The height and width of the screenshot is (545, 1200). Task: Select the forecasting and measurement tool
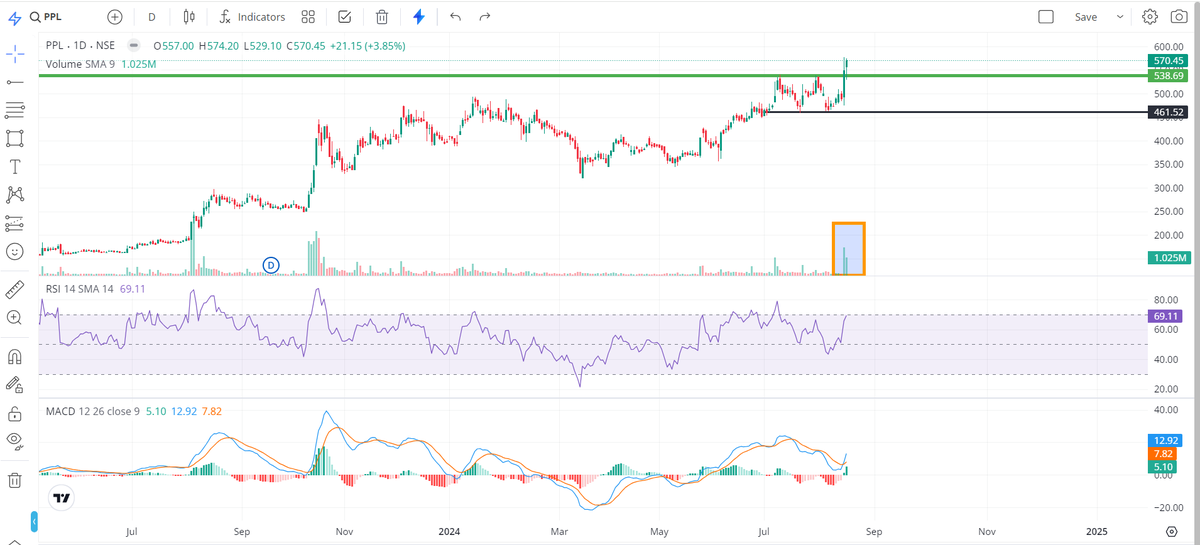click(14, 222)
